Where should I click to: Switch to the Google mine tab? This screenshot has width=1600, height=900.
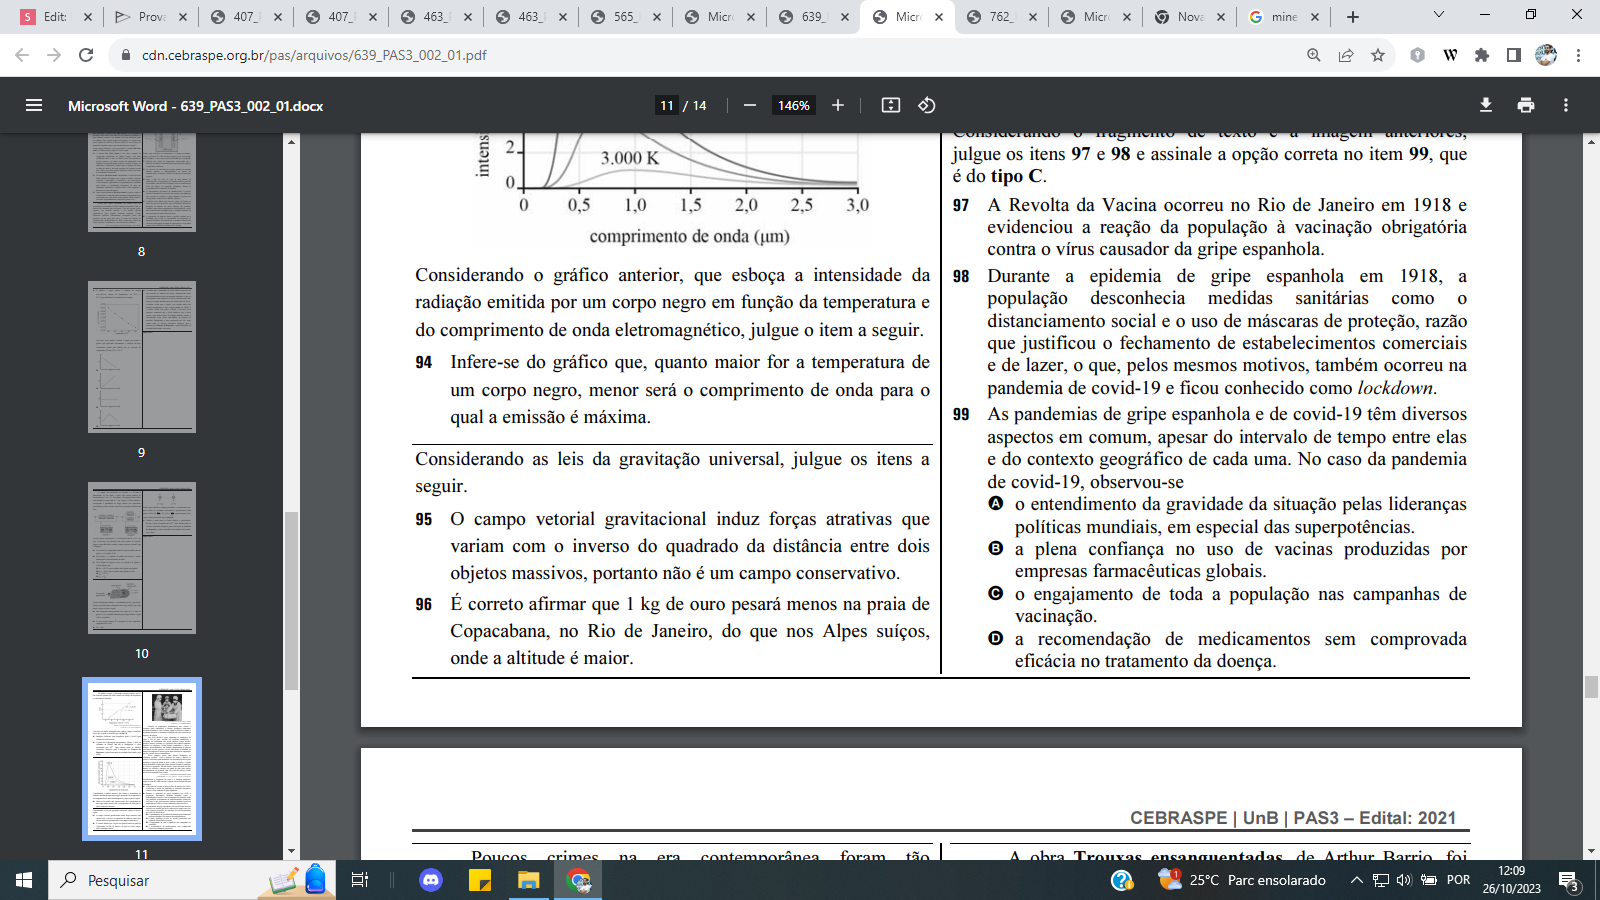coord(1285,17)
